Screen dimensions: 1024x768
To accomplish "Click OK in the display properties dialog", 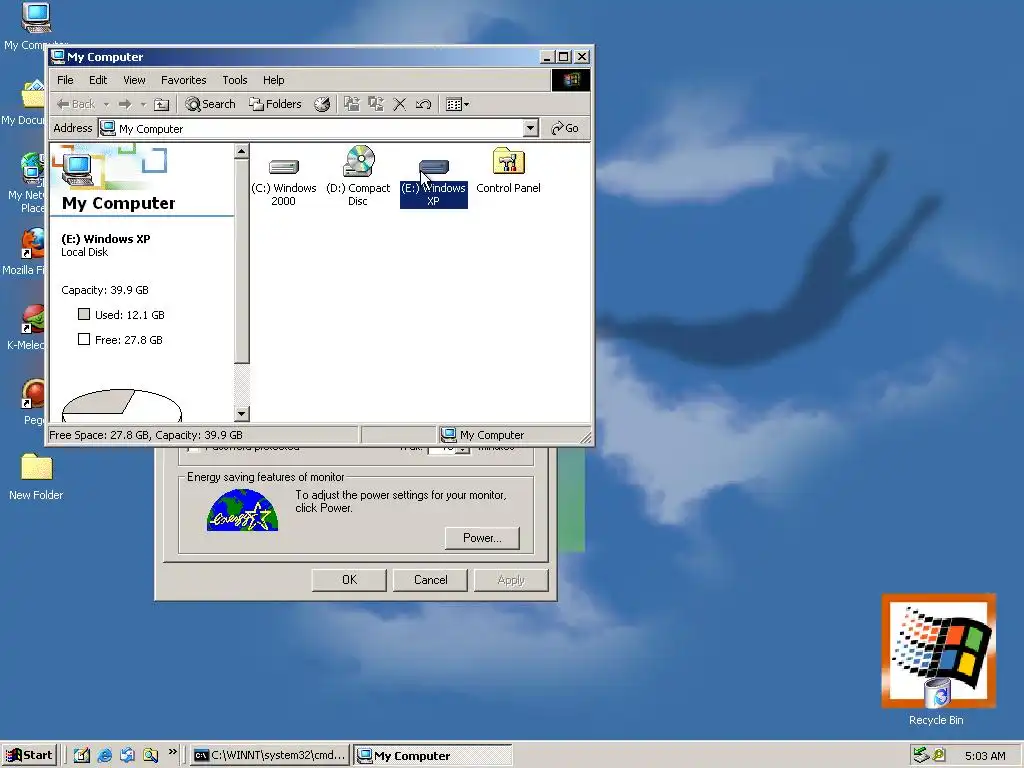I will 349,580.
